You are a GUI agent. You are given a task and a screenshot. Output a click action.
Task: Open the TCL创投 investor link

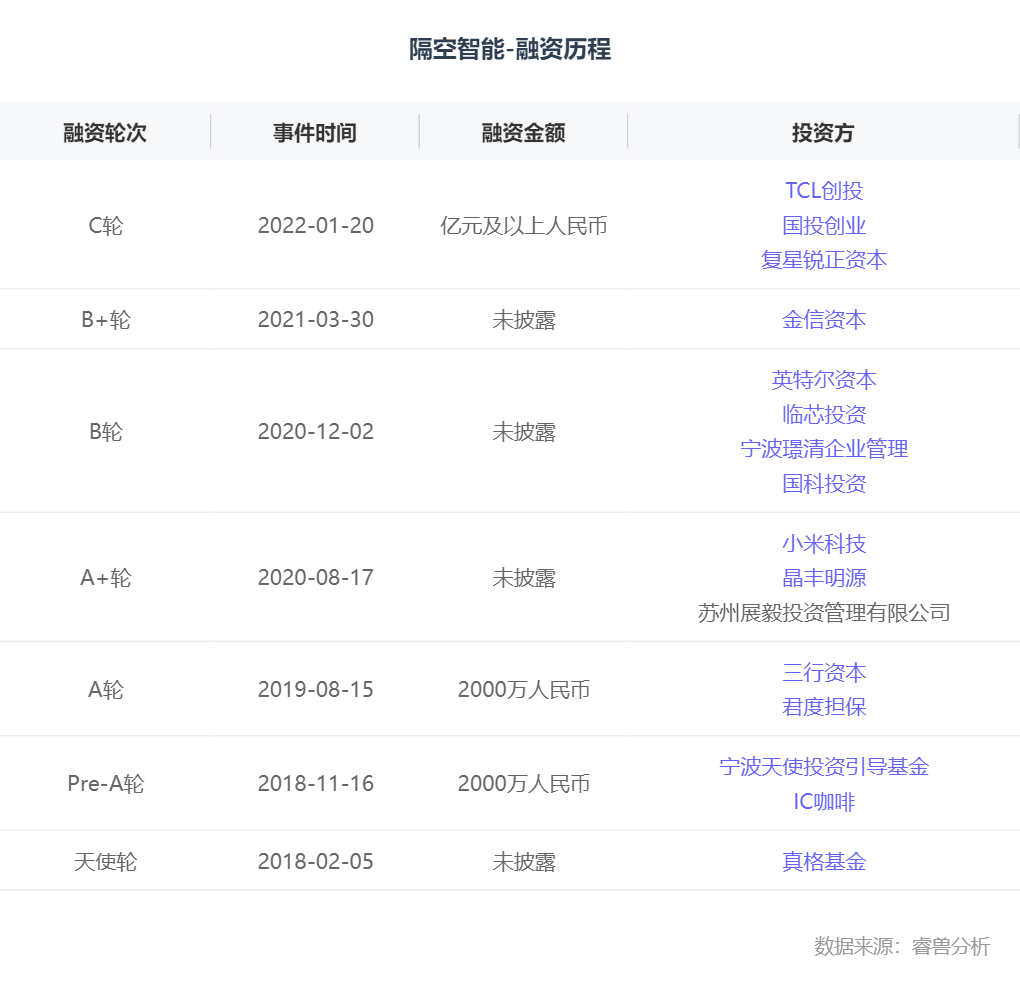pos(824,191)
